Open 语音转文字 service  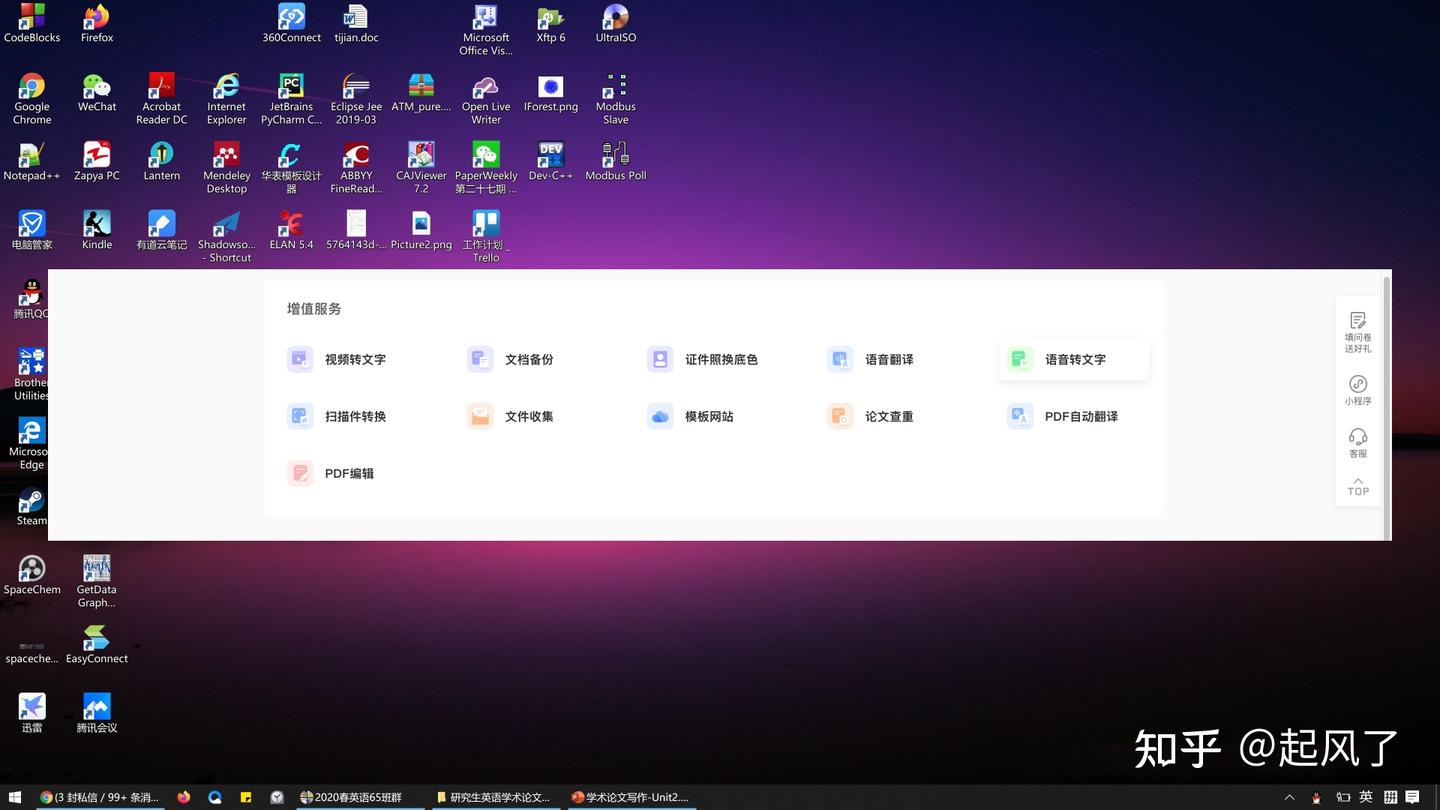pos(1074,359)
